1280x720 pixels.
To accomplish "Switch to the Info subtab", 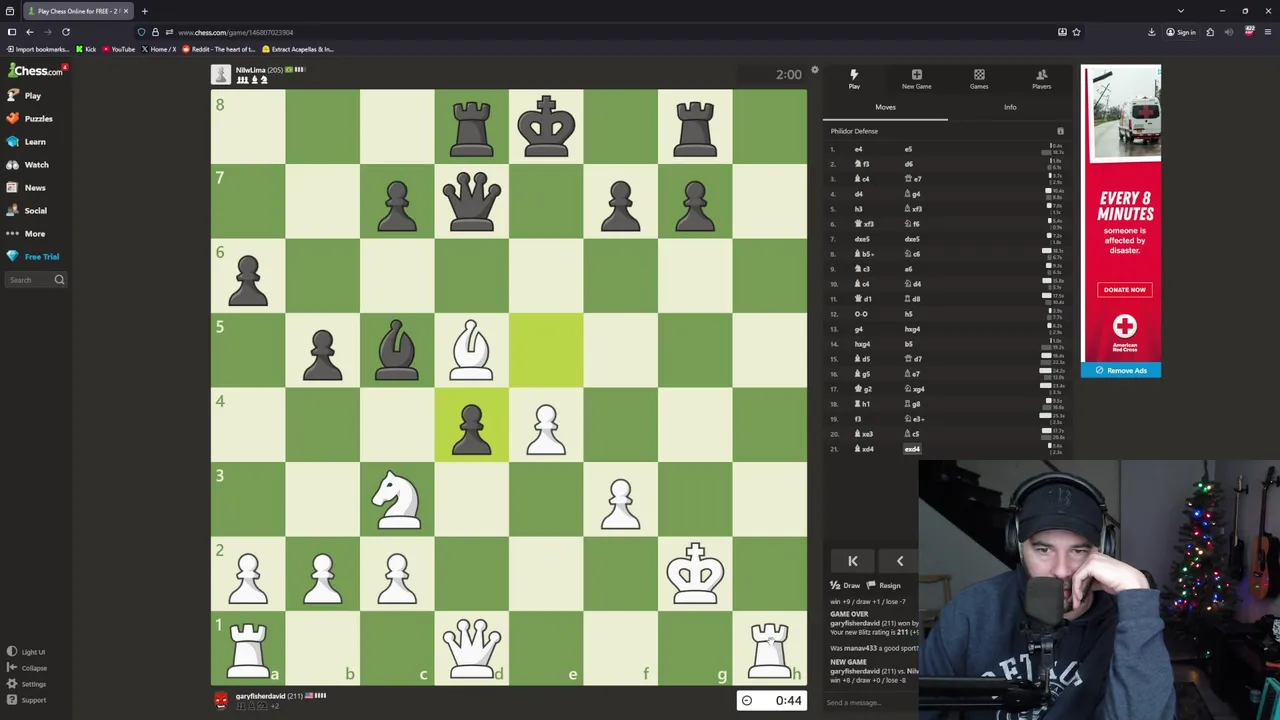I will tap(1010, 107).
